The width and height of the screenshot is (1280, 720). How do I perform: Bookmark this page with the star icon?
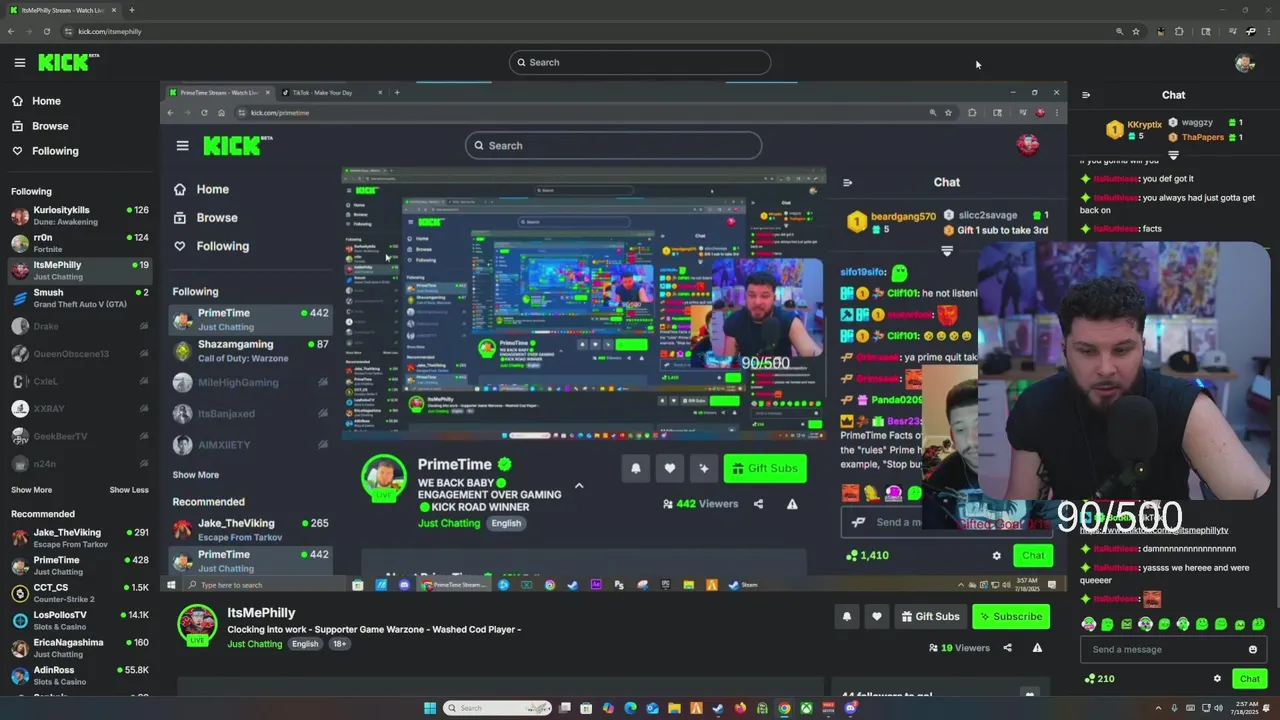tap(1136, 31)
